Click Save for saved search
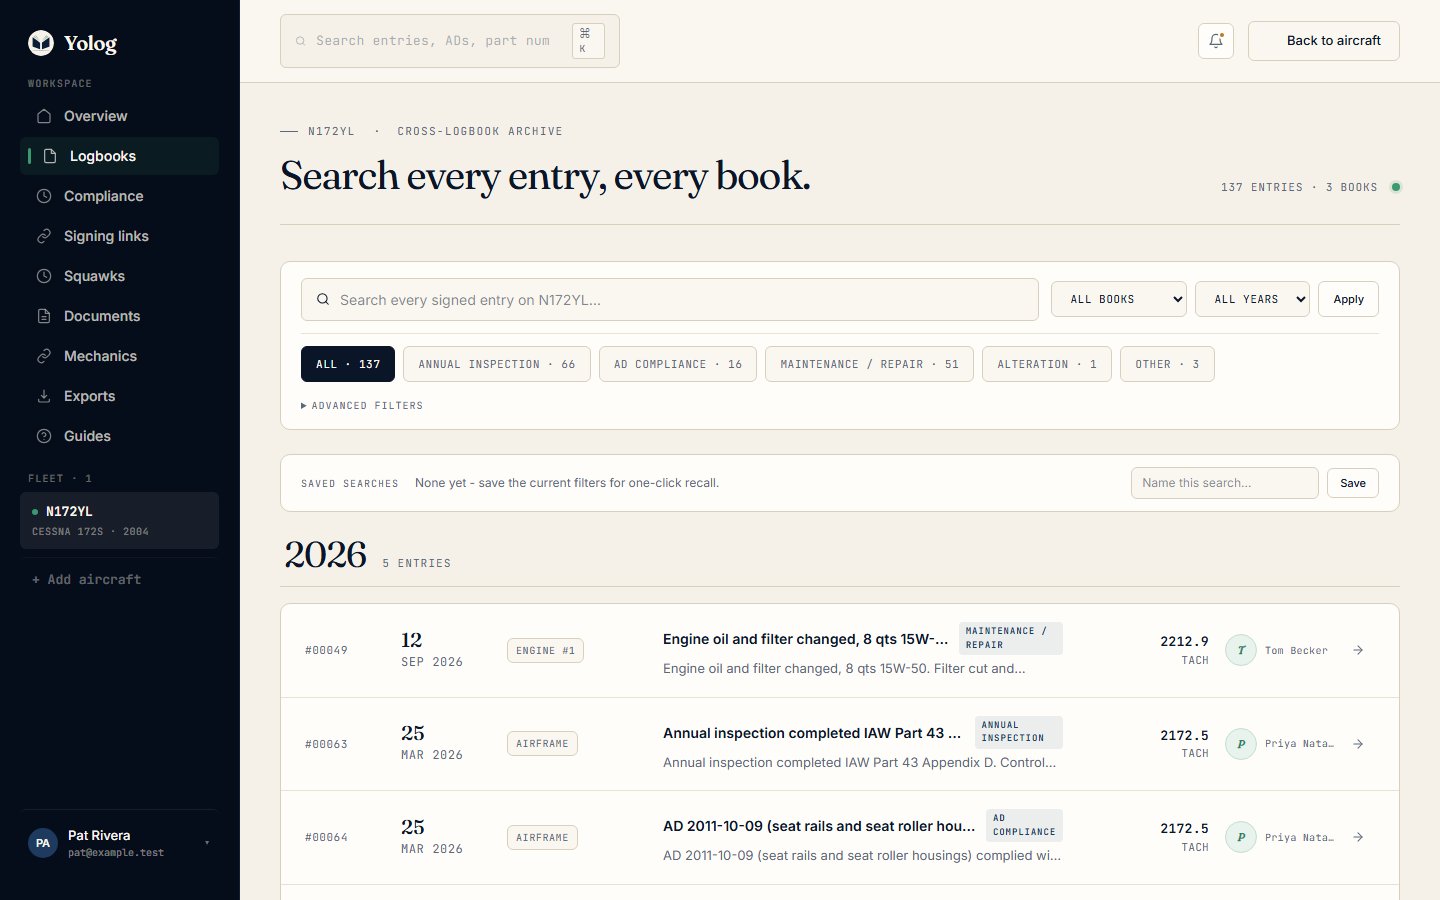Viewport: 1440px width, 900px height. click(x=1353, y=483)
